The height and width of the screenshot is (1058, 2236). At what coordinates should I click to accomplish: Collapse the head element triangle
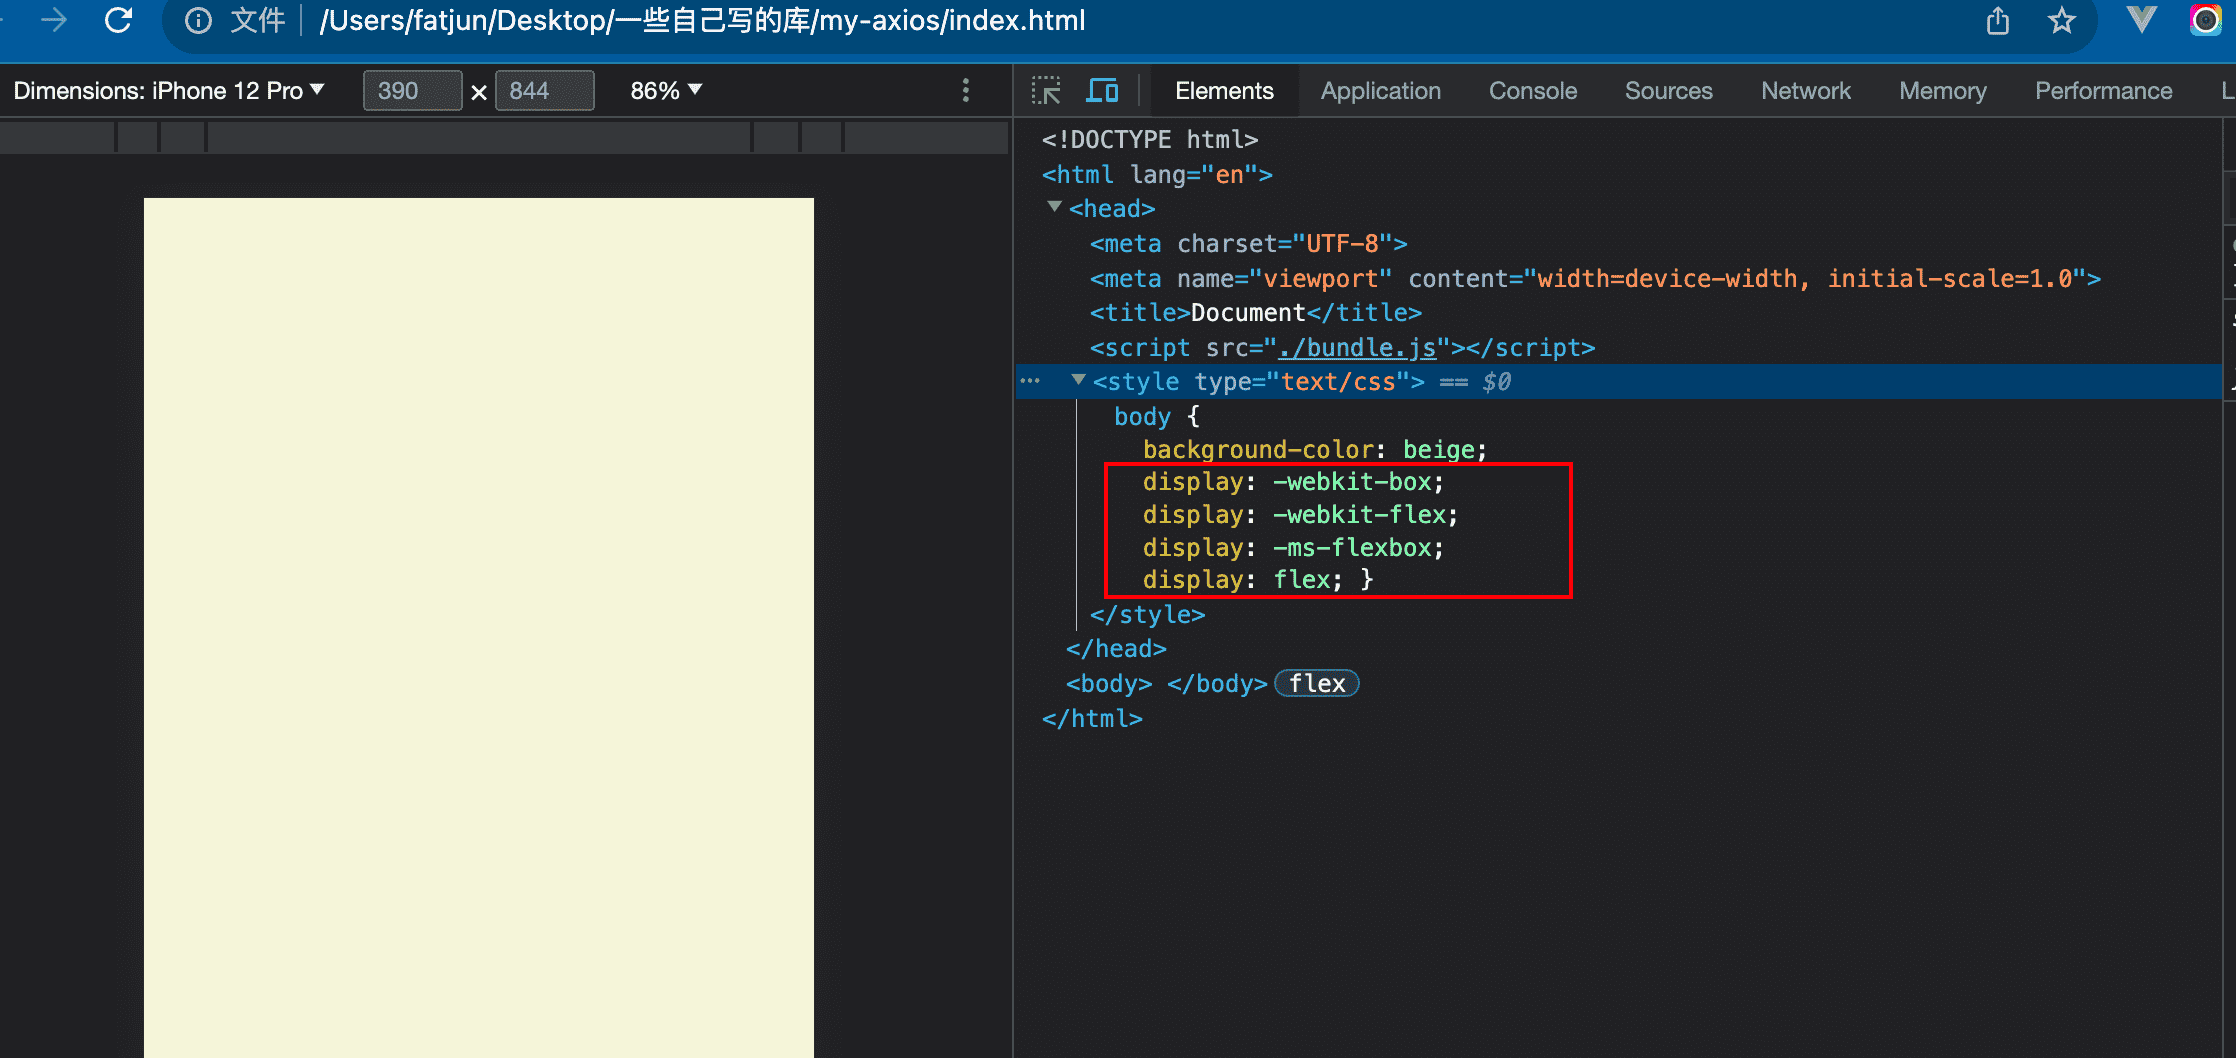click(x=1054, y=207)
